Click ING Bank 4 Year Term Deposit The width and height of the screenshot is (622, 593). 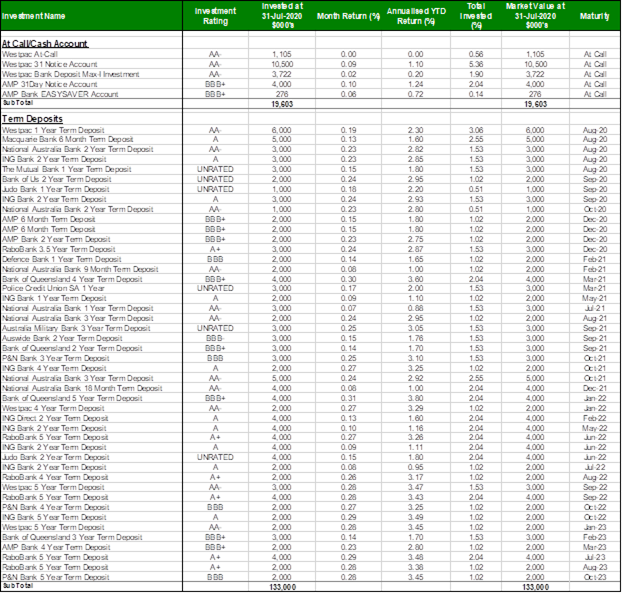pos(54,368)
